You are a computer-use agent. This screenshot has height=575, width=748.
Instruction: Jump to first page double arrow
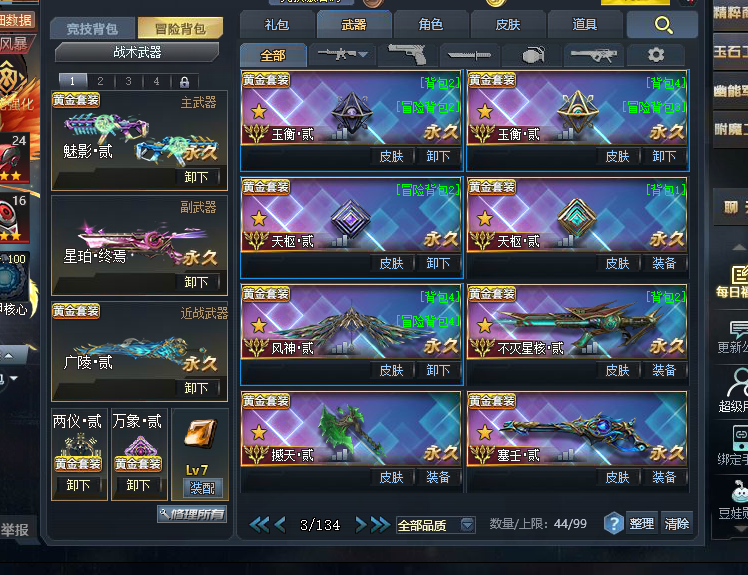tap(259, 525)
